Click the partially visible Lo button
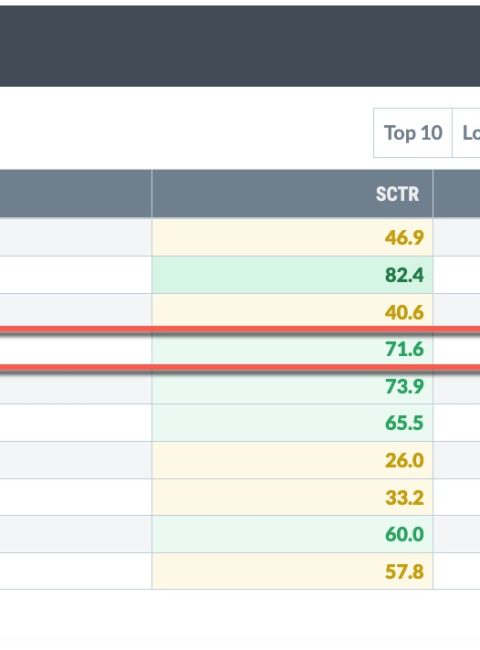480x650 pixels. (466, 133)
